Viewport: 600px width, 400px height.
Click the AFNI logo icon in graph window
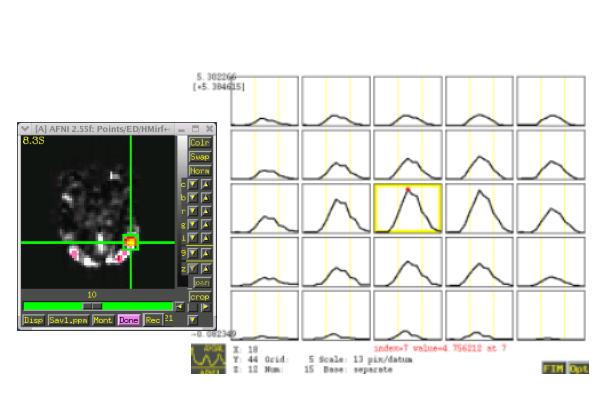[208, 359]
